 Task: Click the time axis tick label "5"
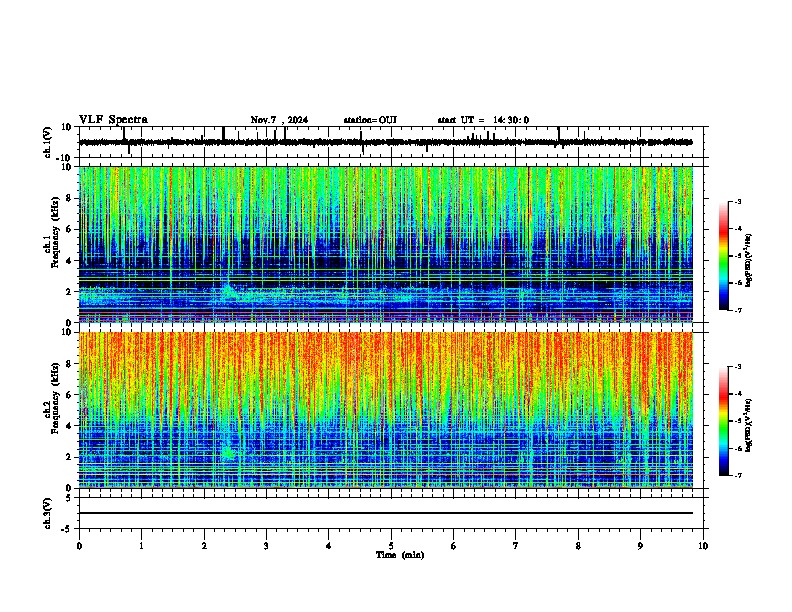(x=391, y=546)
